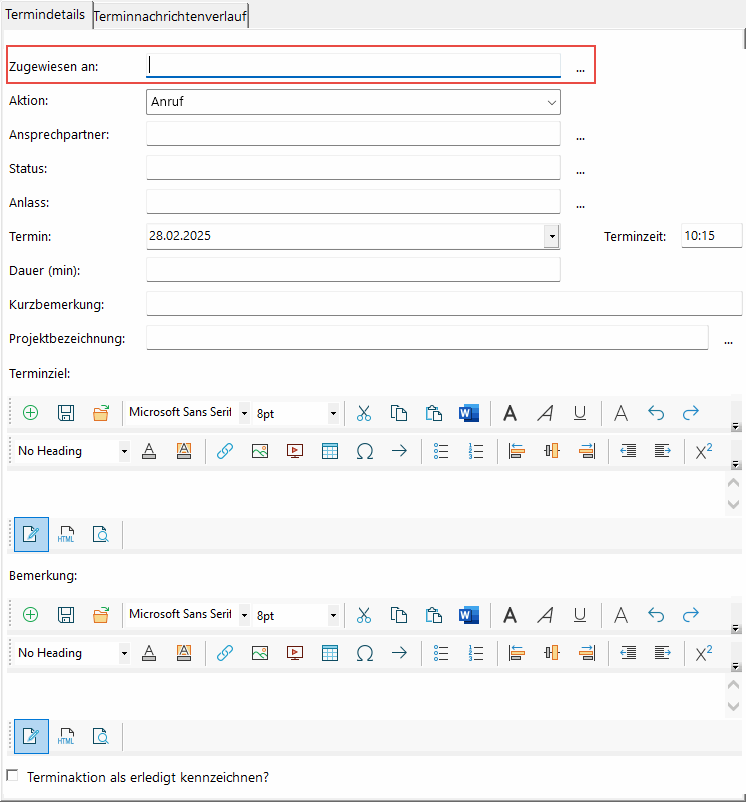Toggle bold formatting in the Bemerkung editor

(510, 615)
